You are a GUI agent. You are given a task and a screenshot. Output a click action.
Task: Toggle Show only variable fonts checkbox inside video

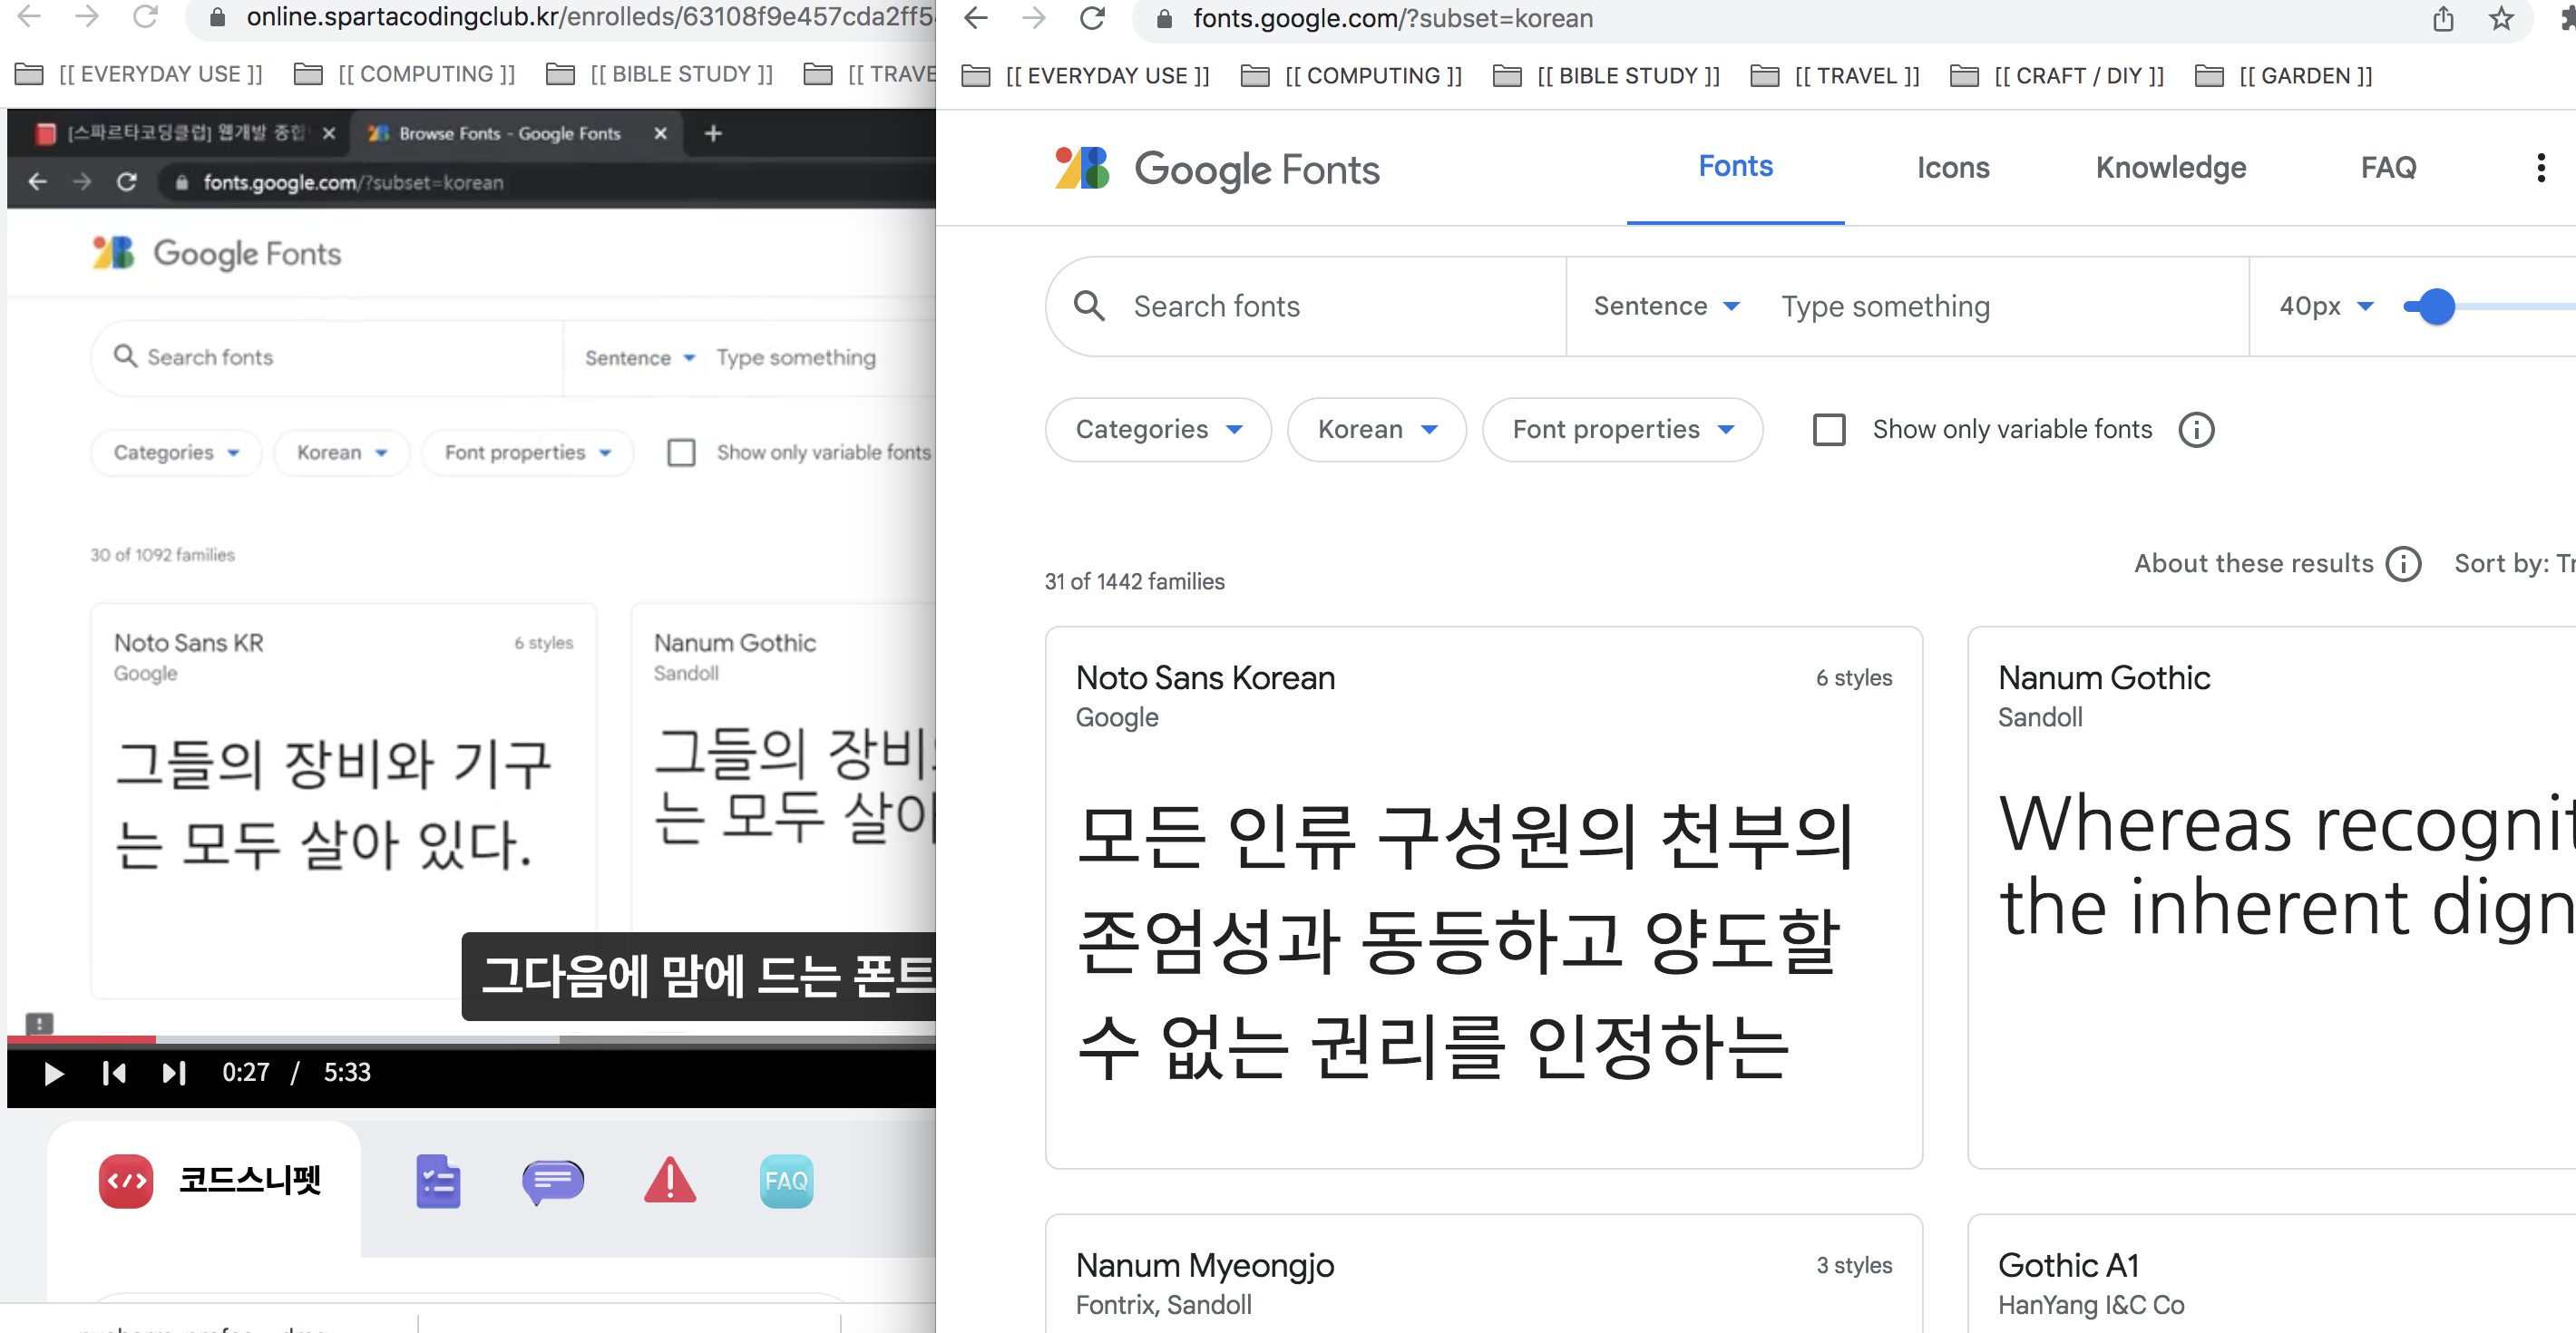click(681, 453)
